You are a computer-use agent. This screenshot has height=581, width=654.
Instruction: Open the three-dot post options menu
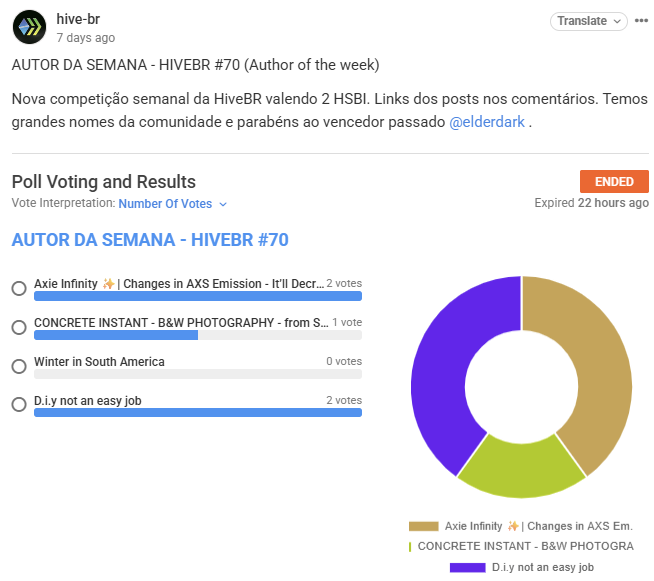coord(641,20)
